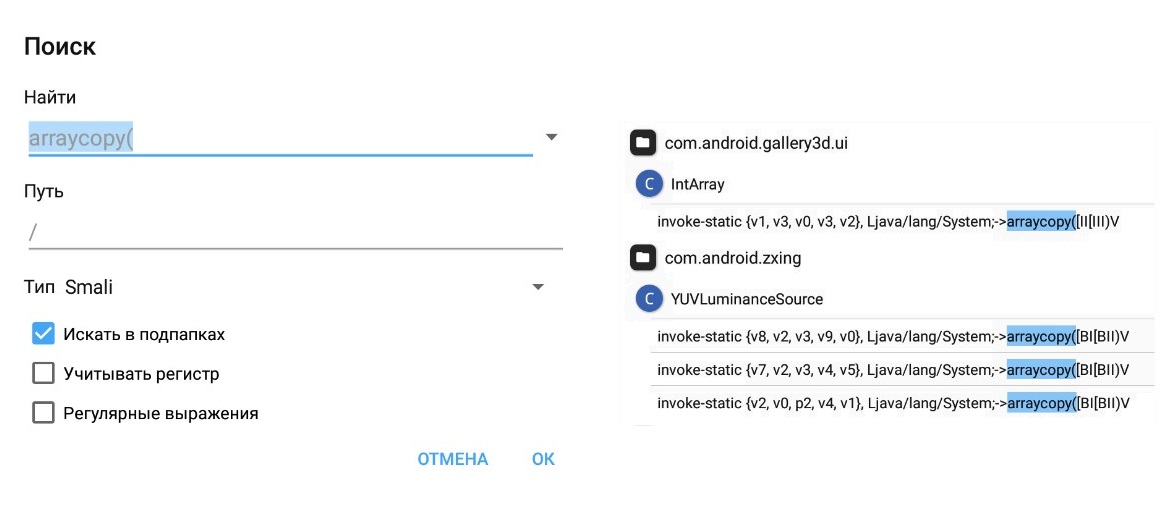Focus the Путь path input field
The image size is (1164, 510).
(x=295, y=233)
